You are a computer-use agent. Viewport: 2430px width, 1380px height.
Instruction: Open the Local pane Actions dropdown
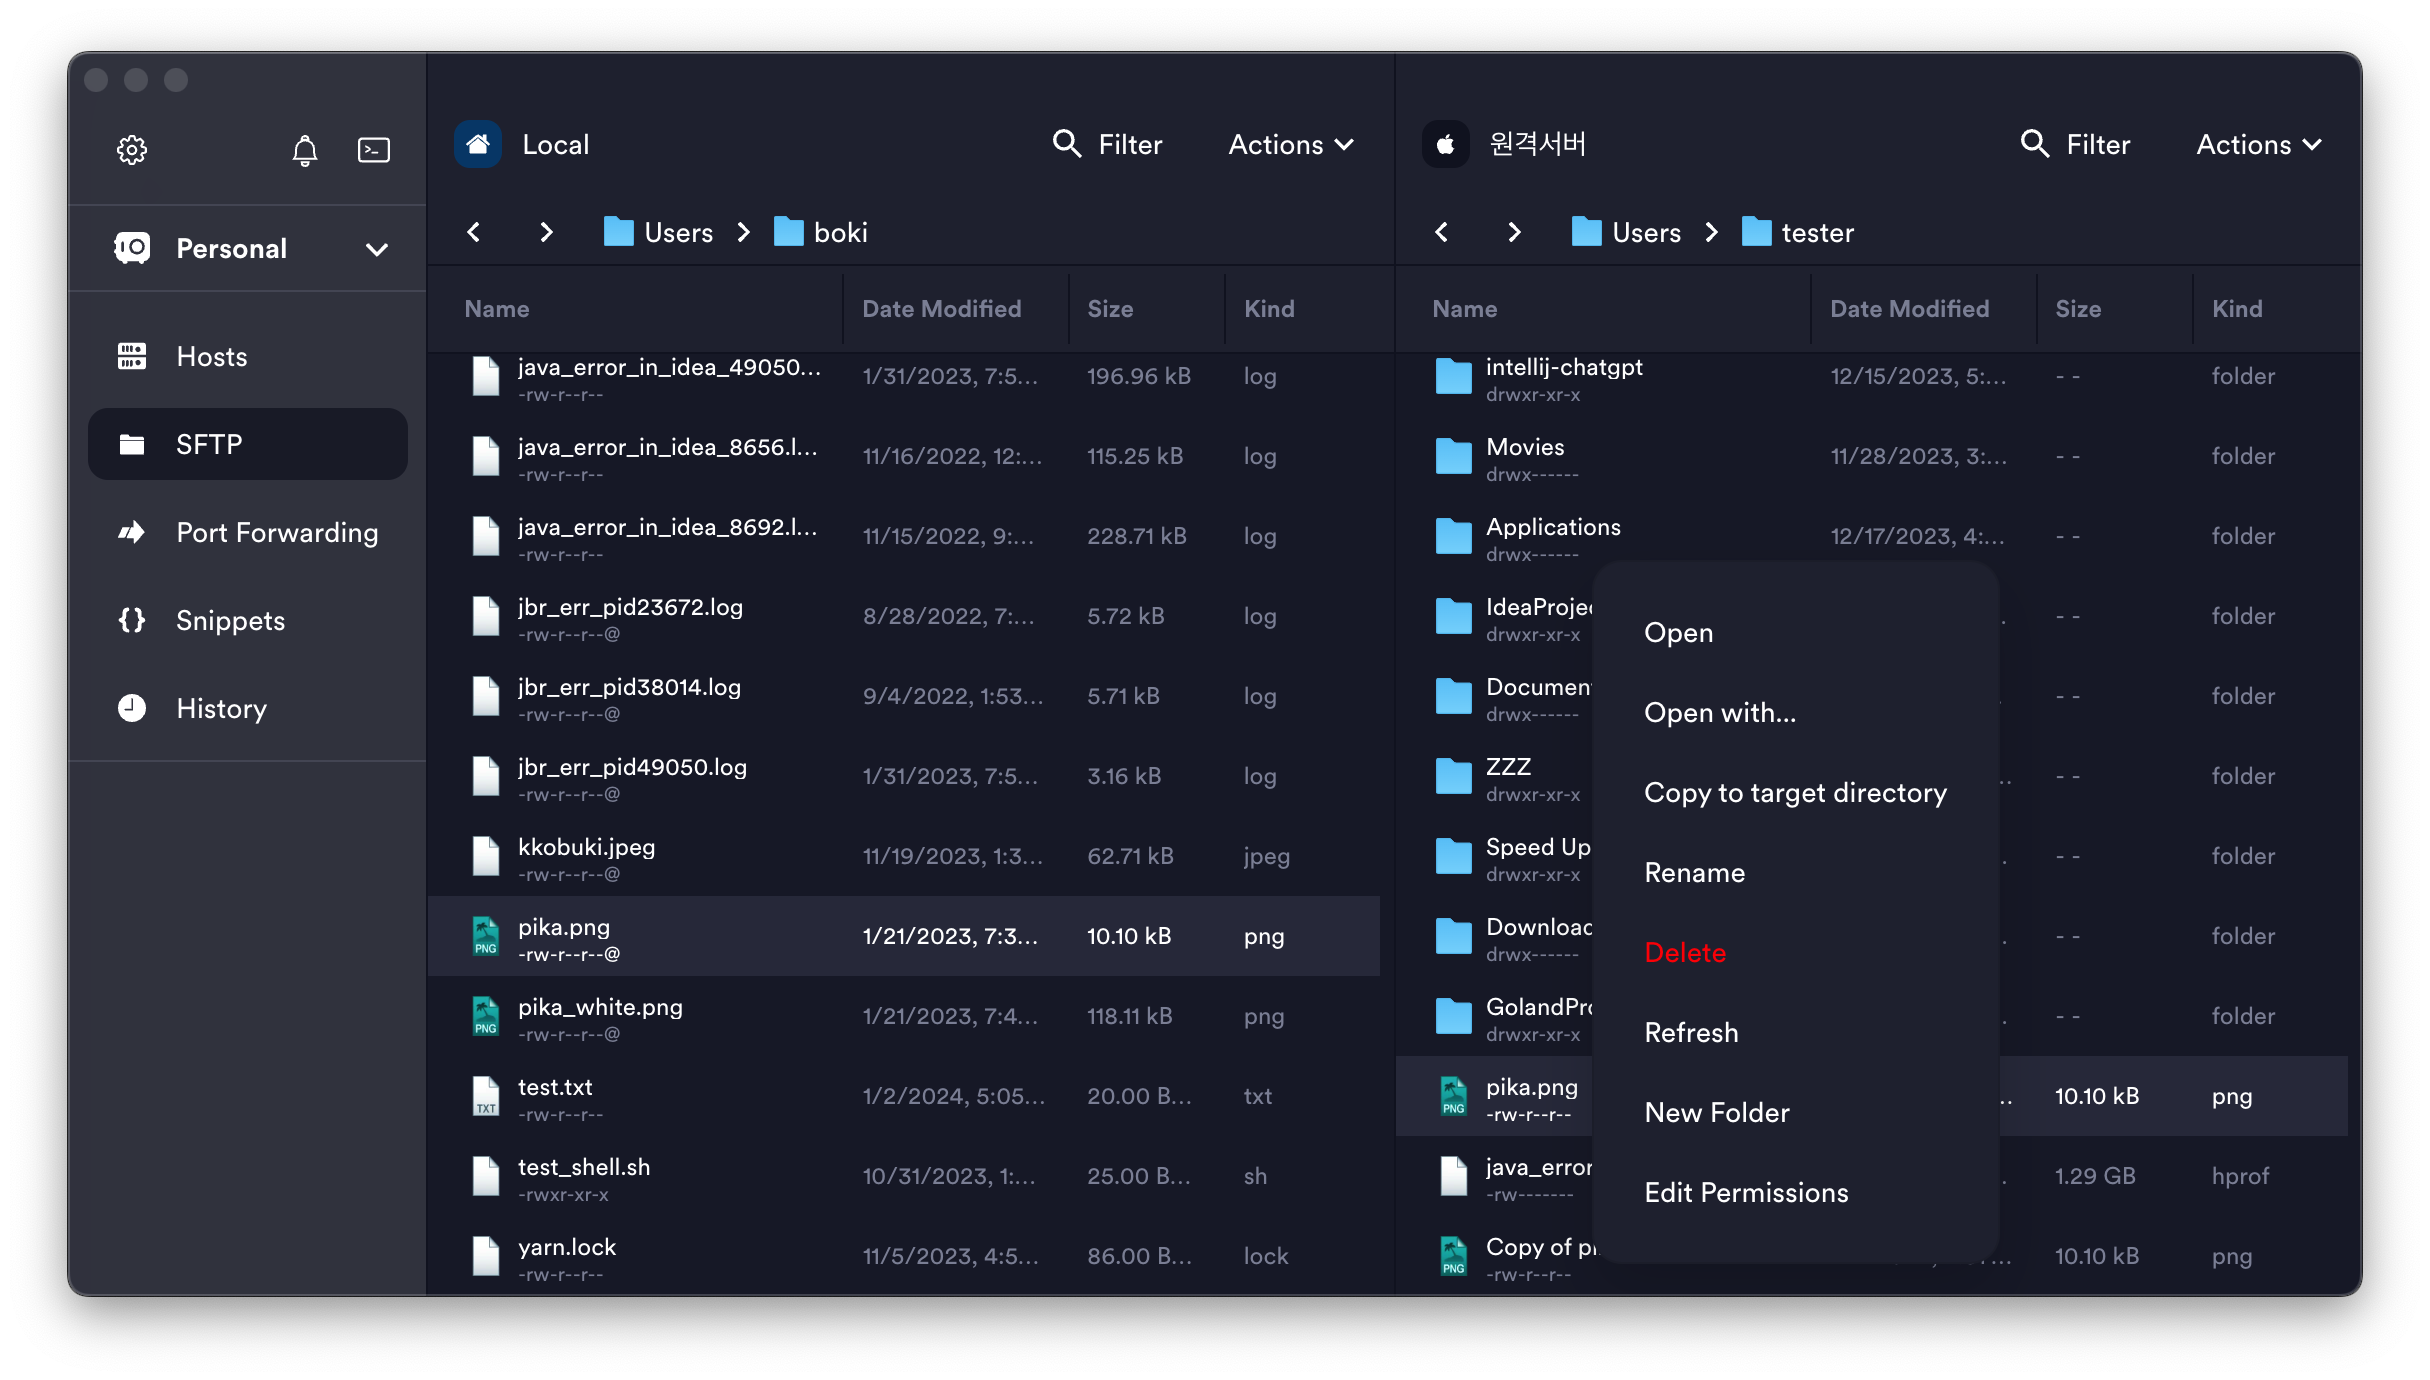pos(1290,145)
